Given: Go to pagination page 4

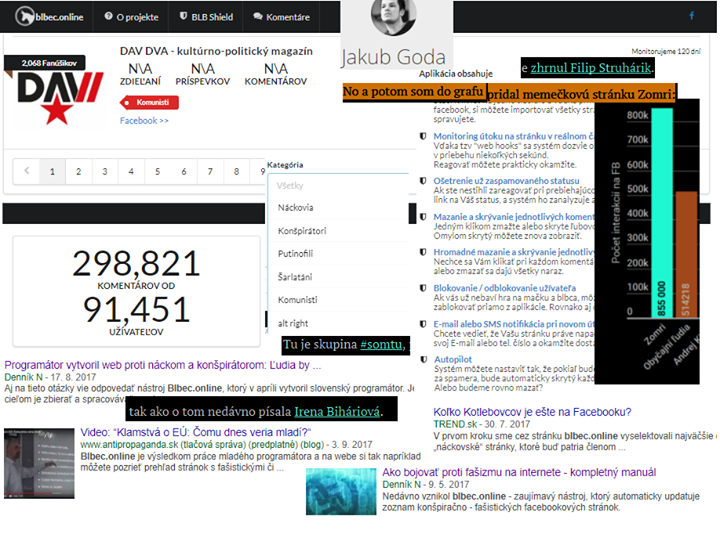Looking at the screenshot, I should (x=131, y=171).
